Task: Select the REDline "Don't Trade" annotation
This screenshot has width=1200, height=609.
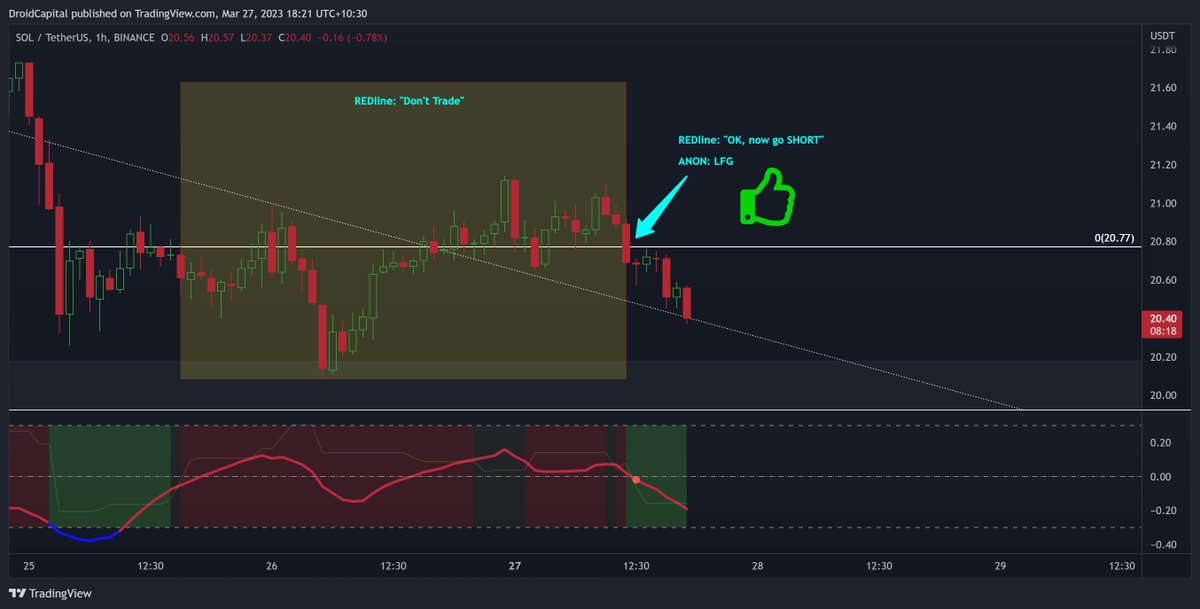Action: (x=410, y=101)
